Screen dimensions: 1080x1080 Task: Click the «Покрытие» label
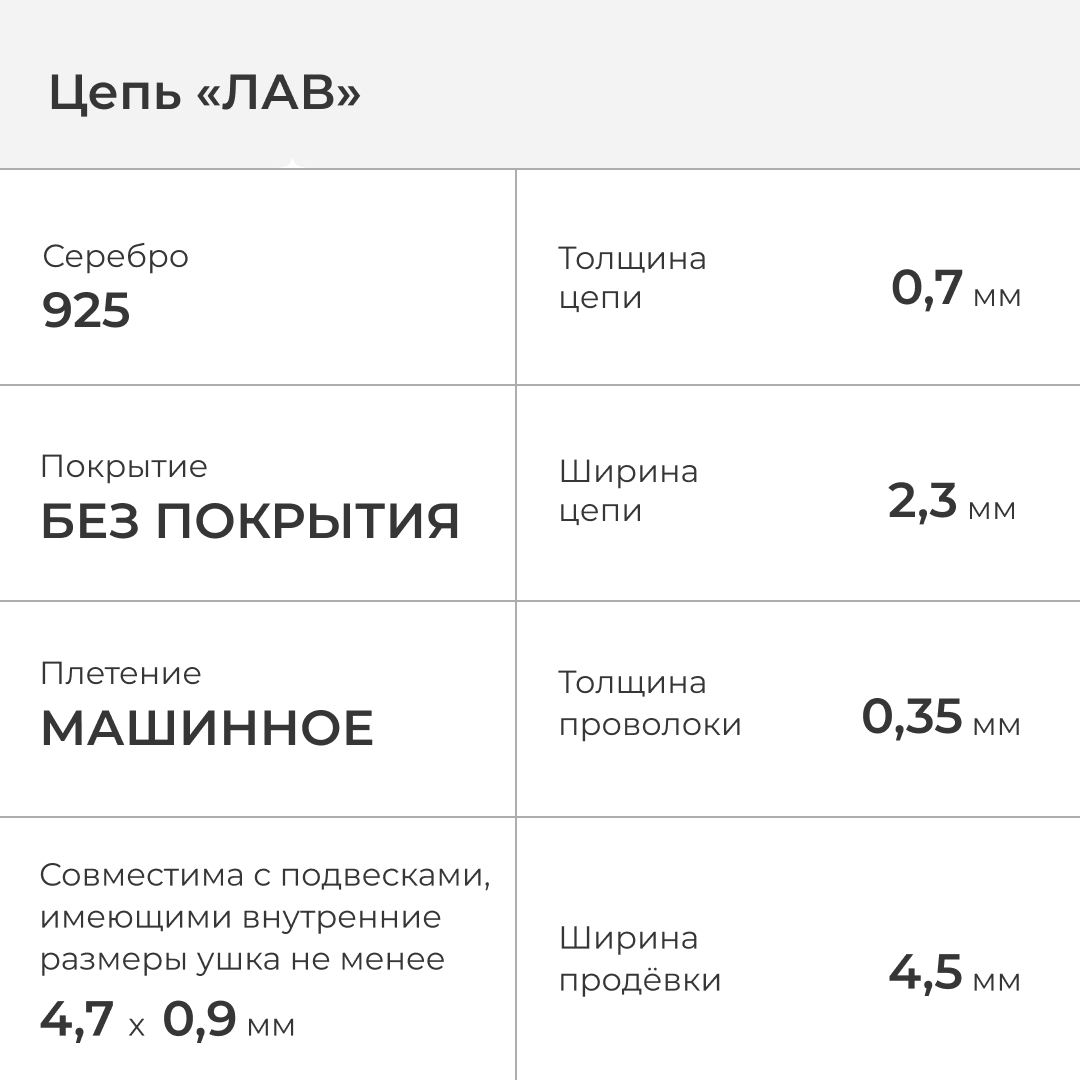tap(124, 467)
